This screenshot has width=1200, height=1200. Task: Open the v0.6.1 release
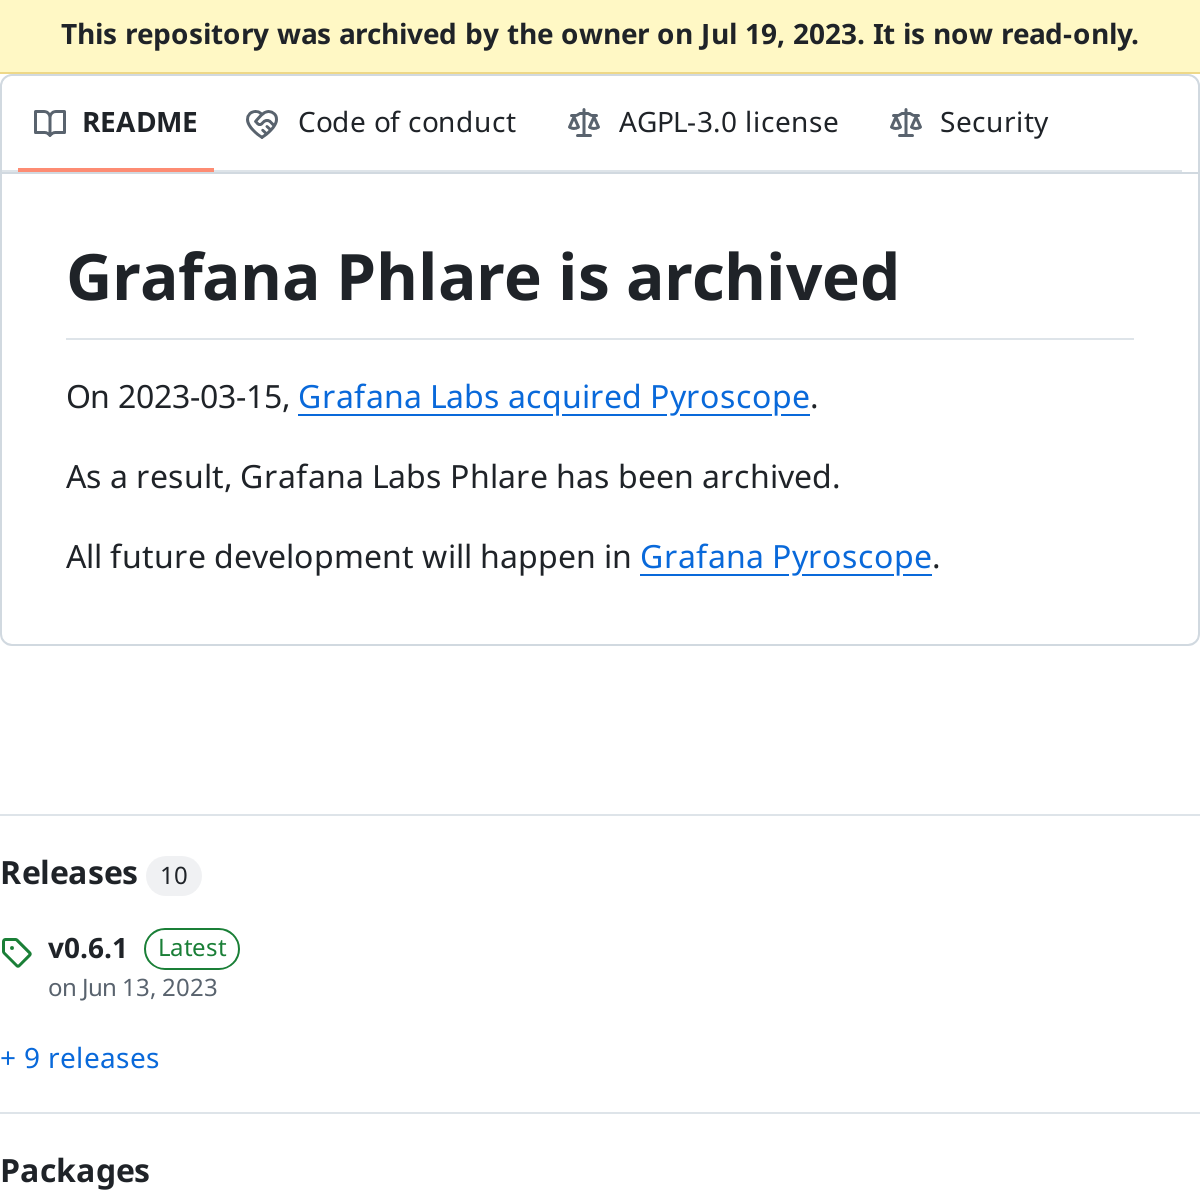(88, 948)
